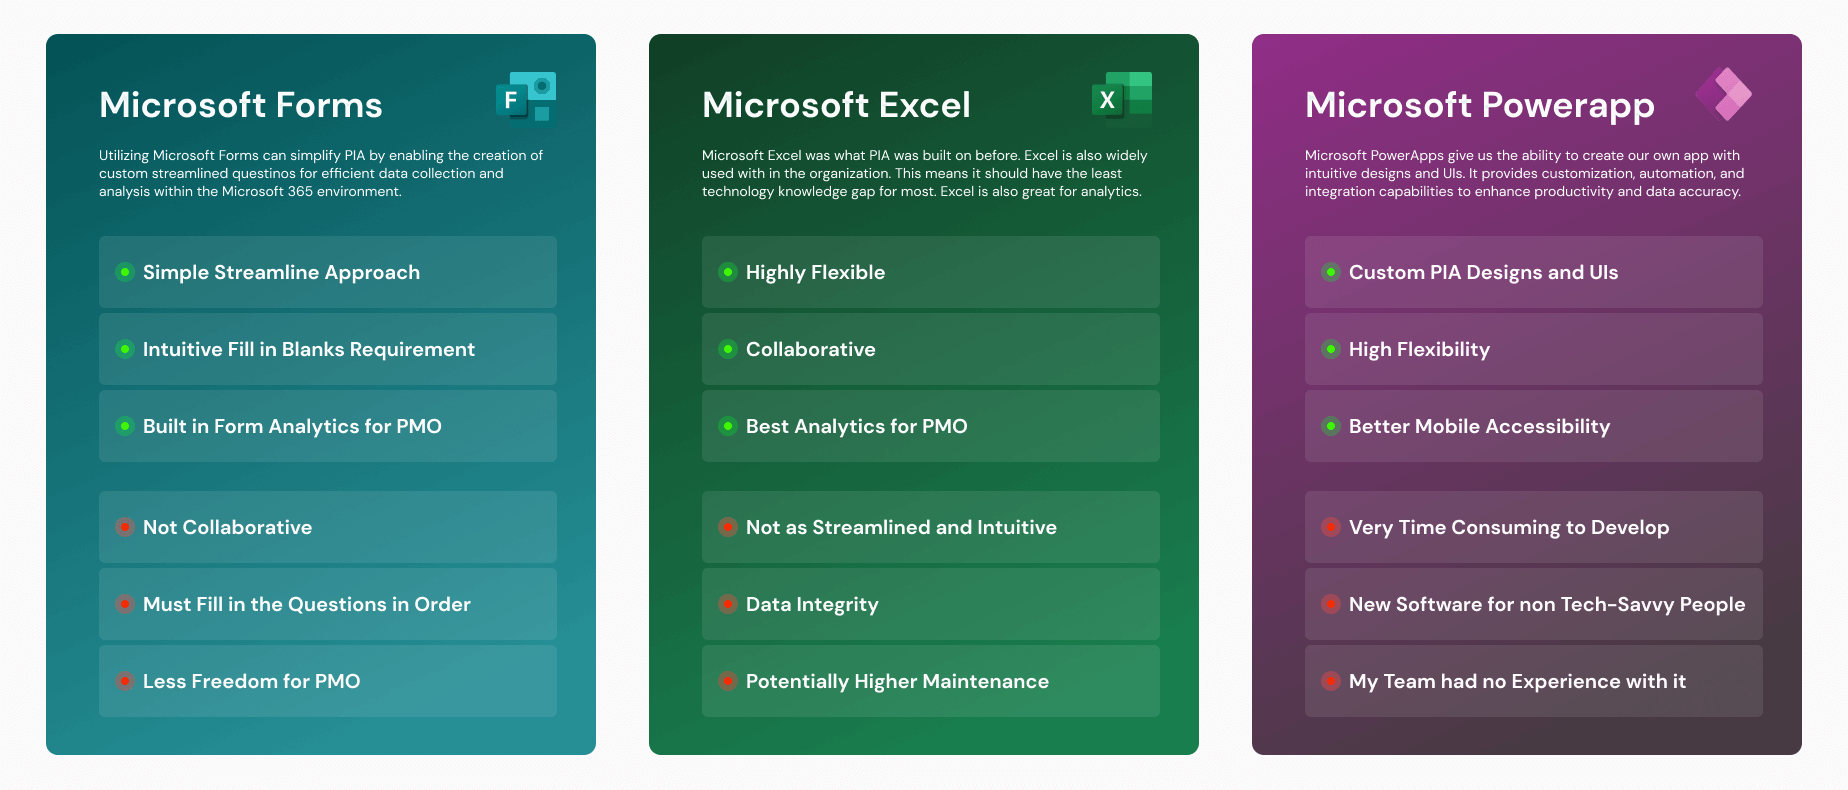Screen dimensions: 1848x790
Task: Click Potentially Higher Maintenance row
Action: point(931,681)
